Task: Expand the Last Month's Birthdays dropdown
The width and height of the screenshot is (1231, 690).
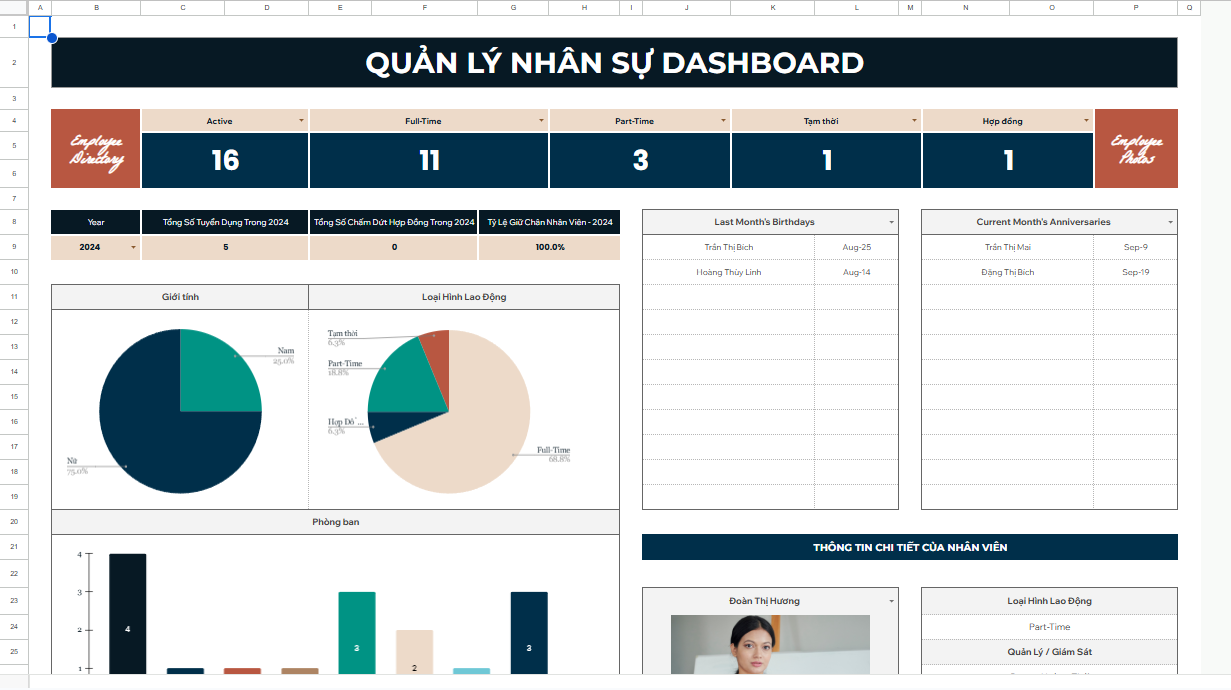Action: [x=891, y=222]
